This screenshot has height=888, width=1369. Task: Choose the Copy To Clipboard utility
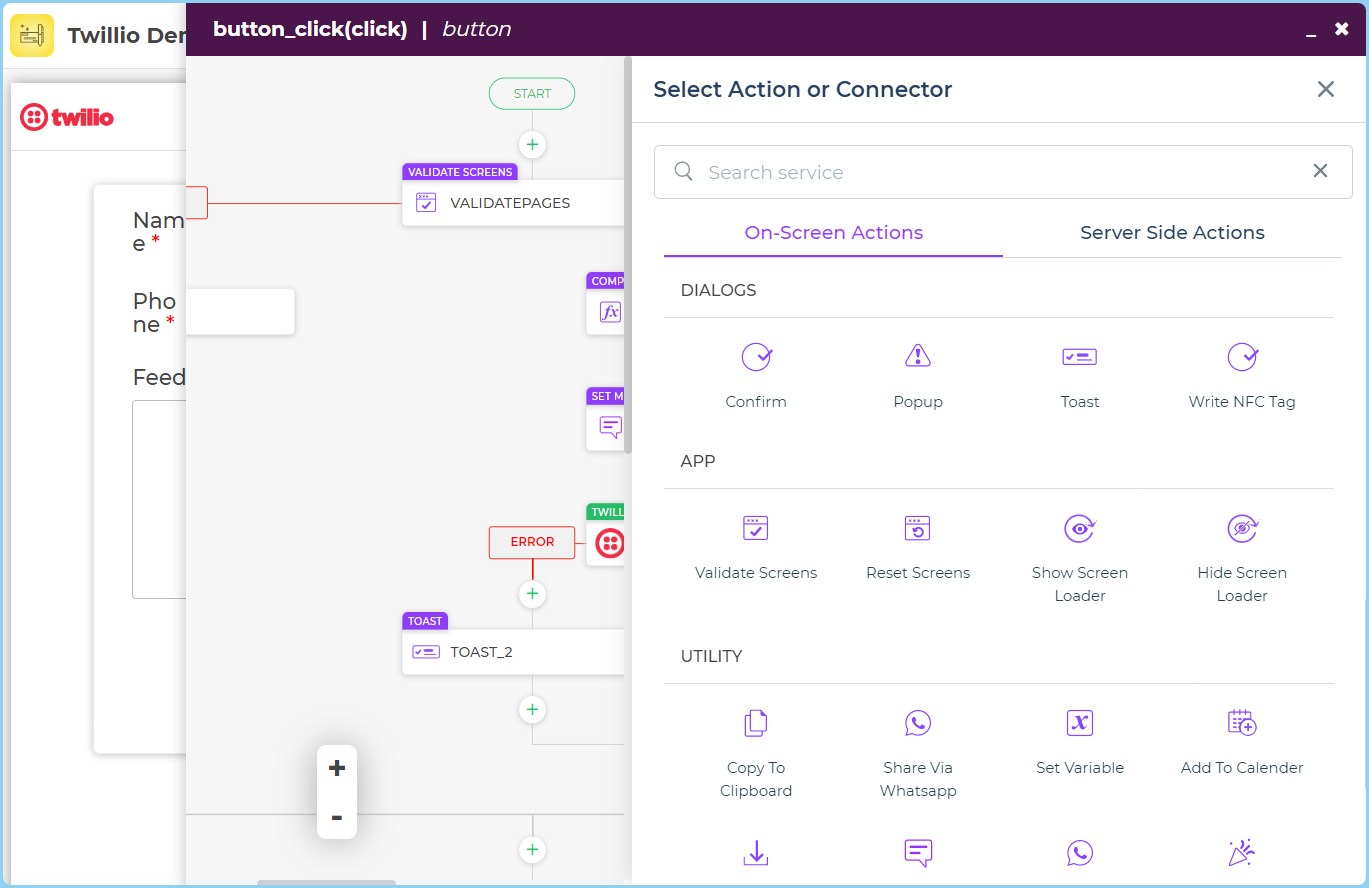[756, 750]
